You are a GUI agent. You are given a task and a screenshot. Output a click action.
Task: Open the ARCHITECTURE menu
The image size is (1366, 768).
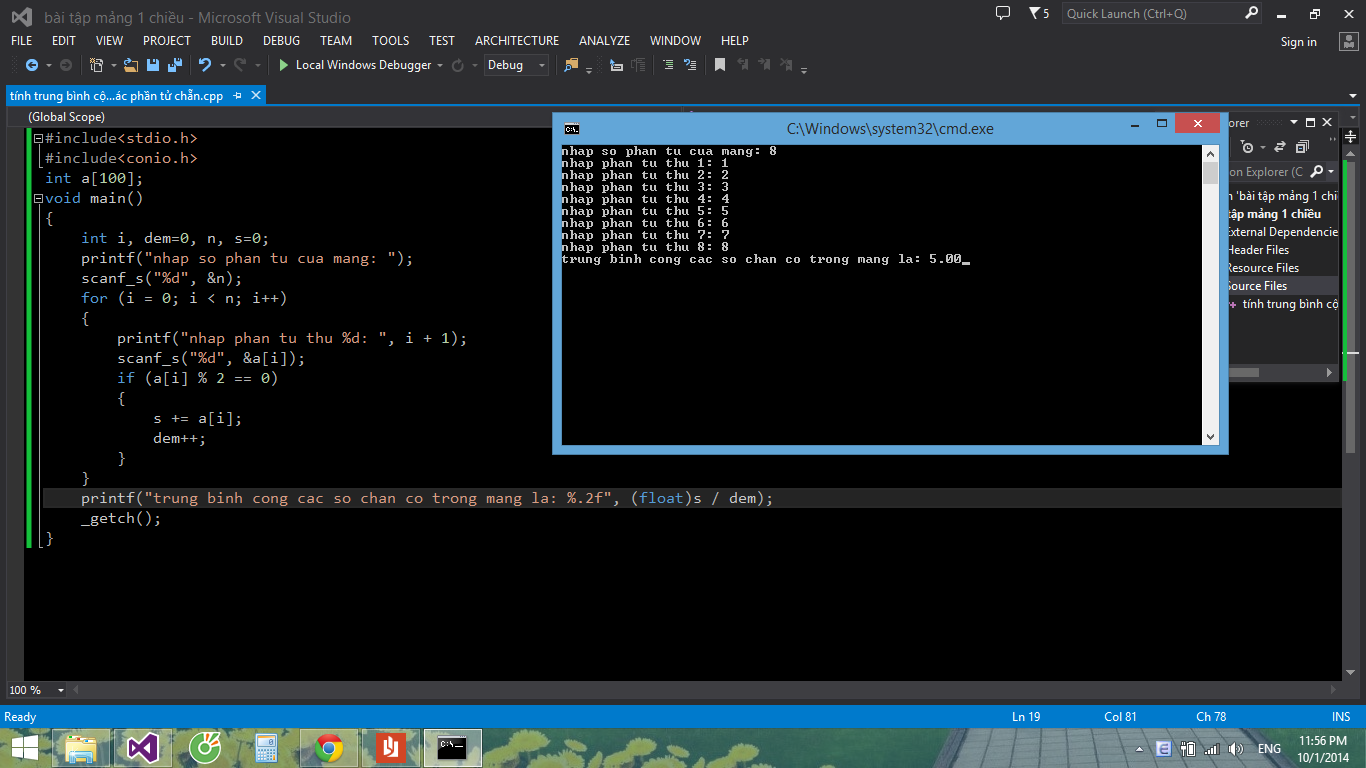click(517, 41)
